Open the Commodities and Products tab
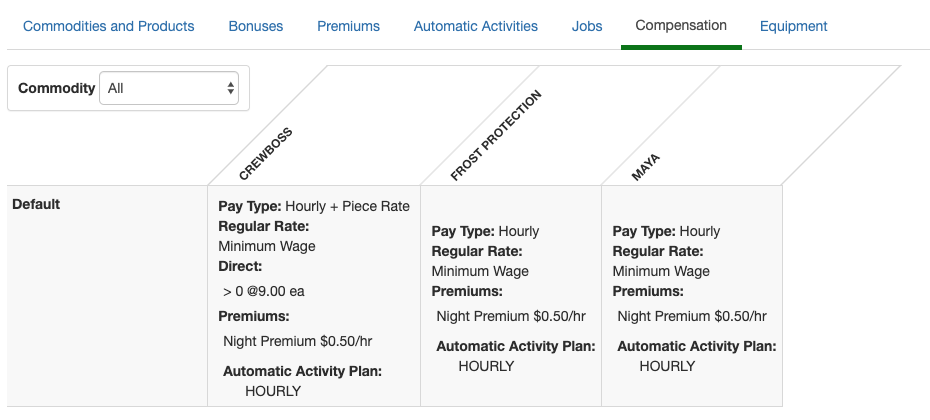The height and width of the screenshot is (420, 930). point(108,26)
